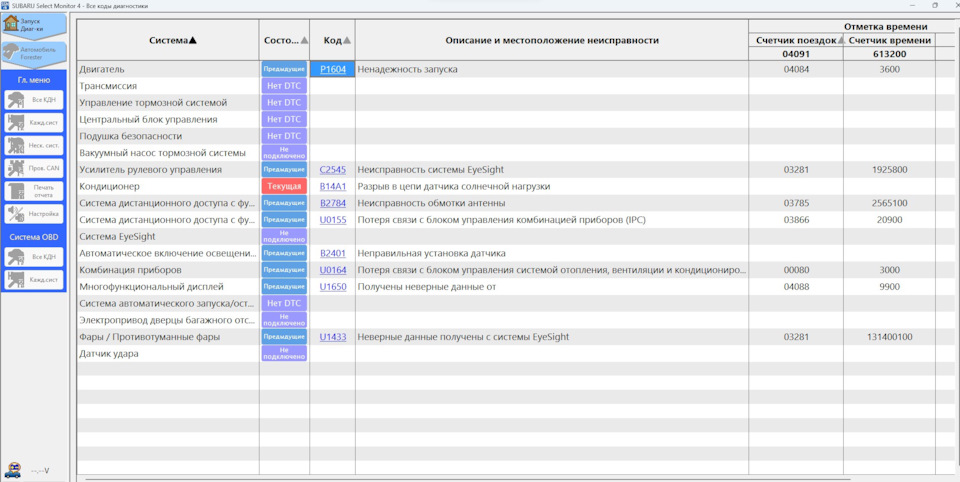960x482 pixels.
Task: Open Кажд.сист under Система OBD
Action: pyautogui.click(x=34, y=280)
